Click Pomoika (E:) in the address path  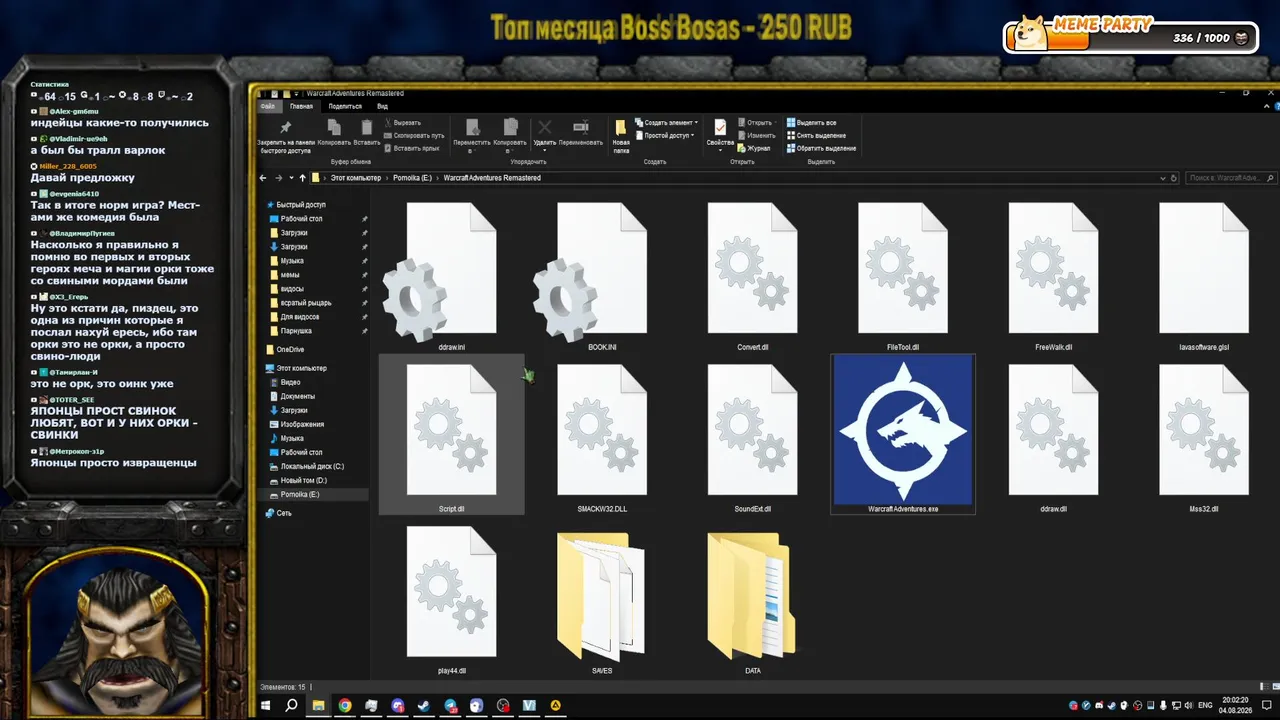pos(412,178)
